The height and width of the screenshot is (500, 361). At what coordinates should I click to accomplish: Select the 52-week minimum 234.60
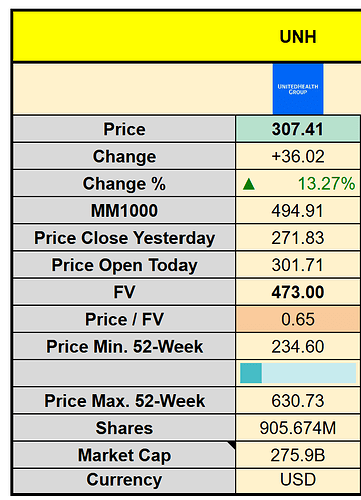[298, 347]
